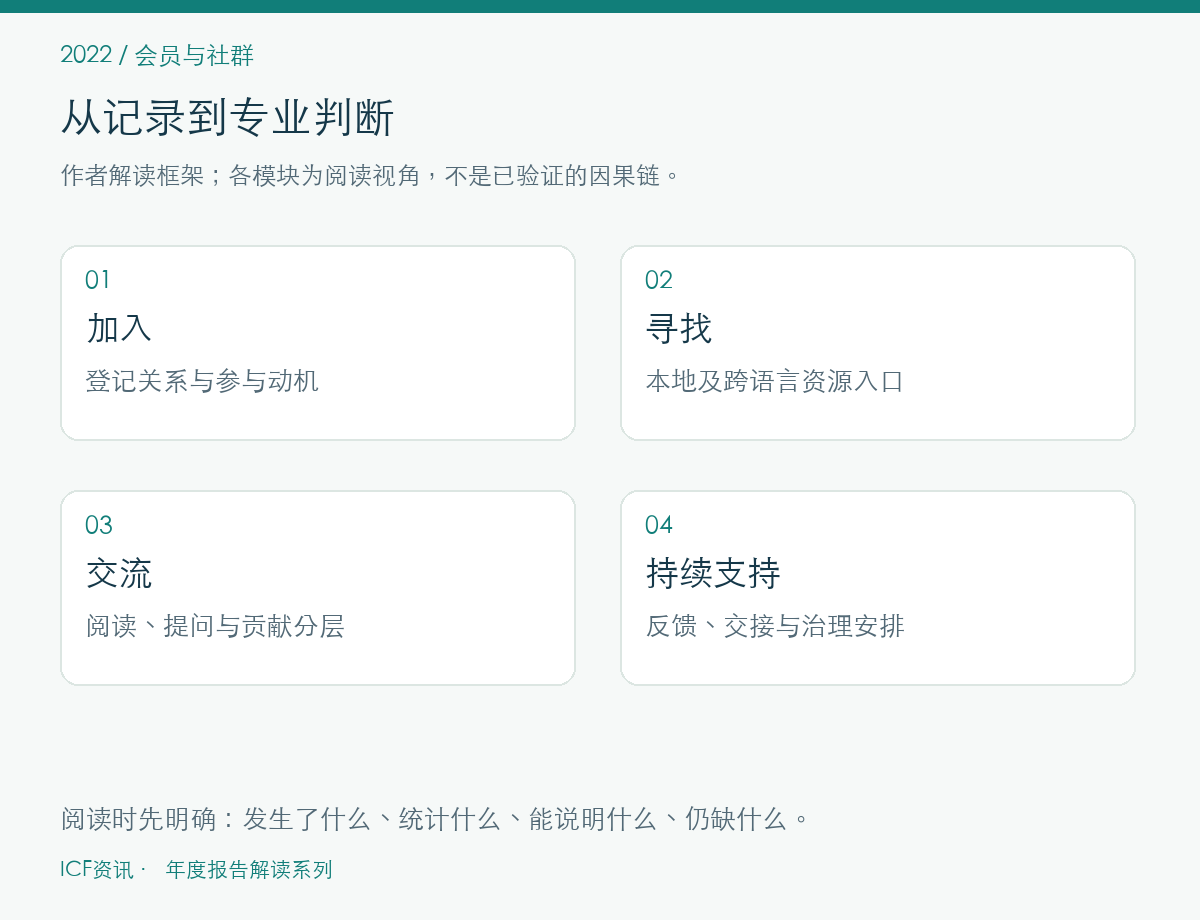Click the description '阅读、提问与贡献分层'
Screen dimensions: 1200x920
tap(215, 626)
